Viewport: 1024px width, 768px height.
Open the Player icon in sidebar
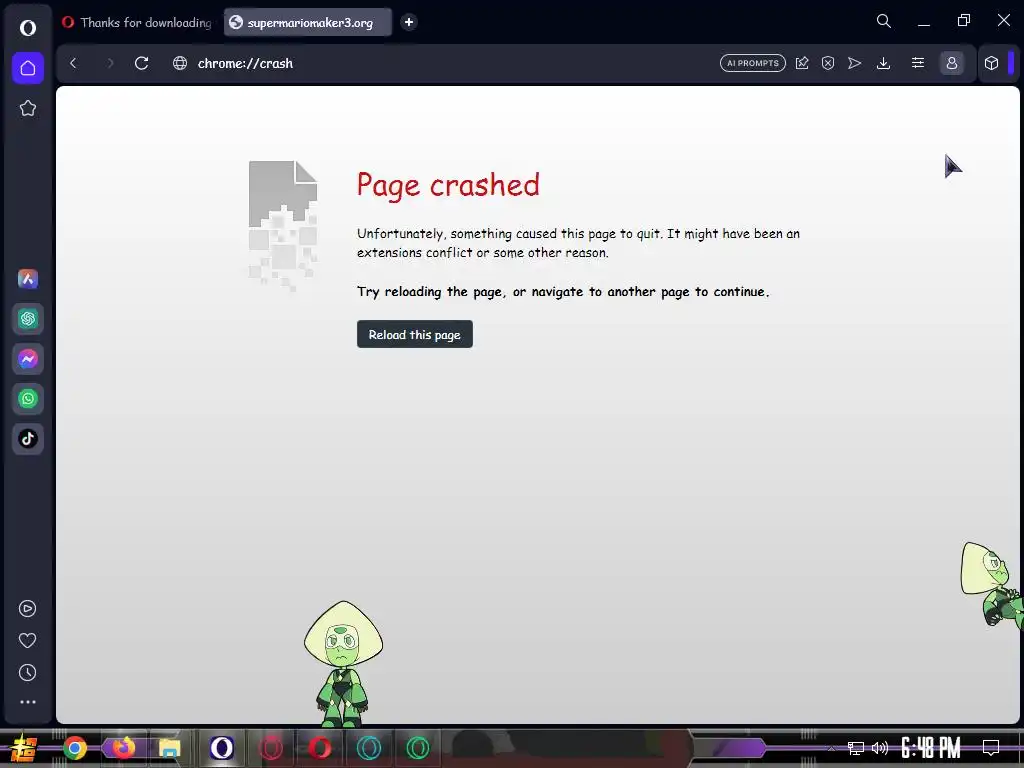27,609
